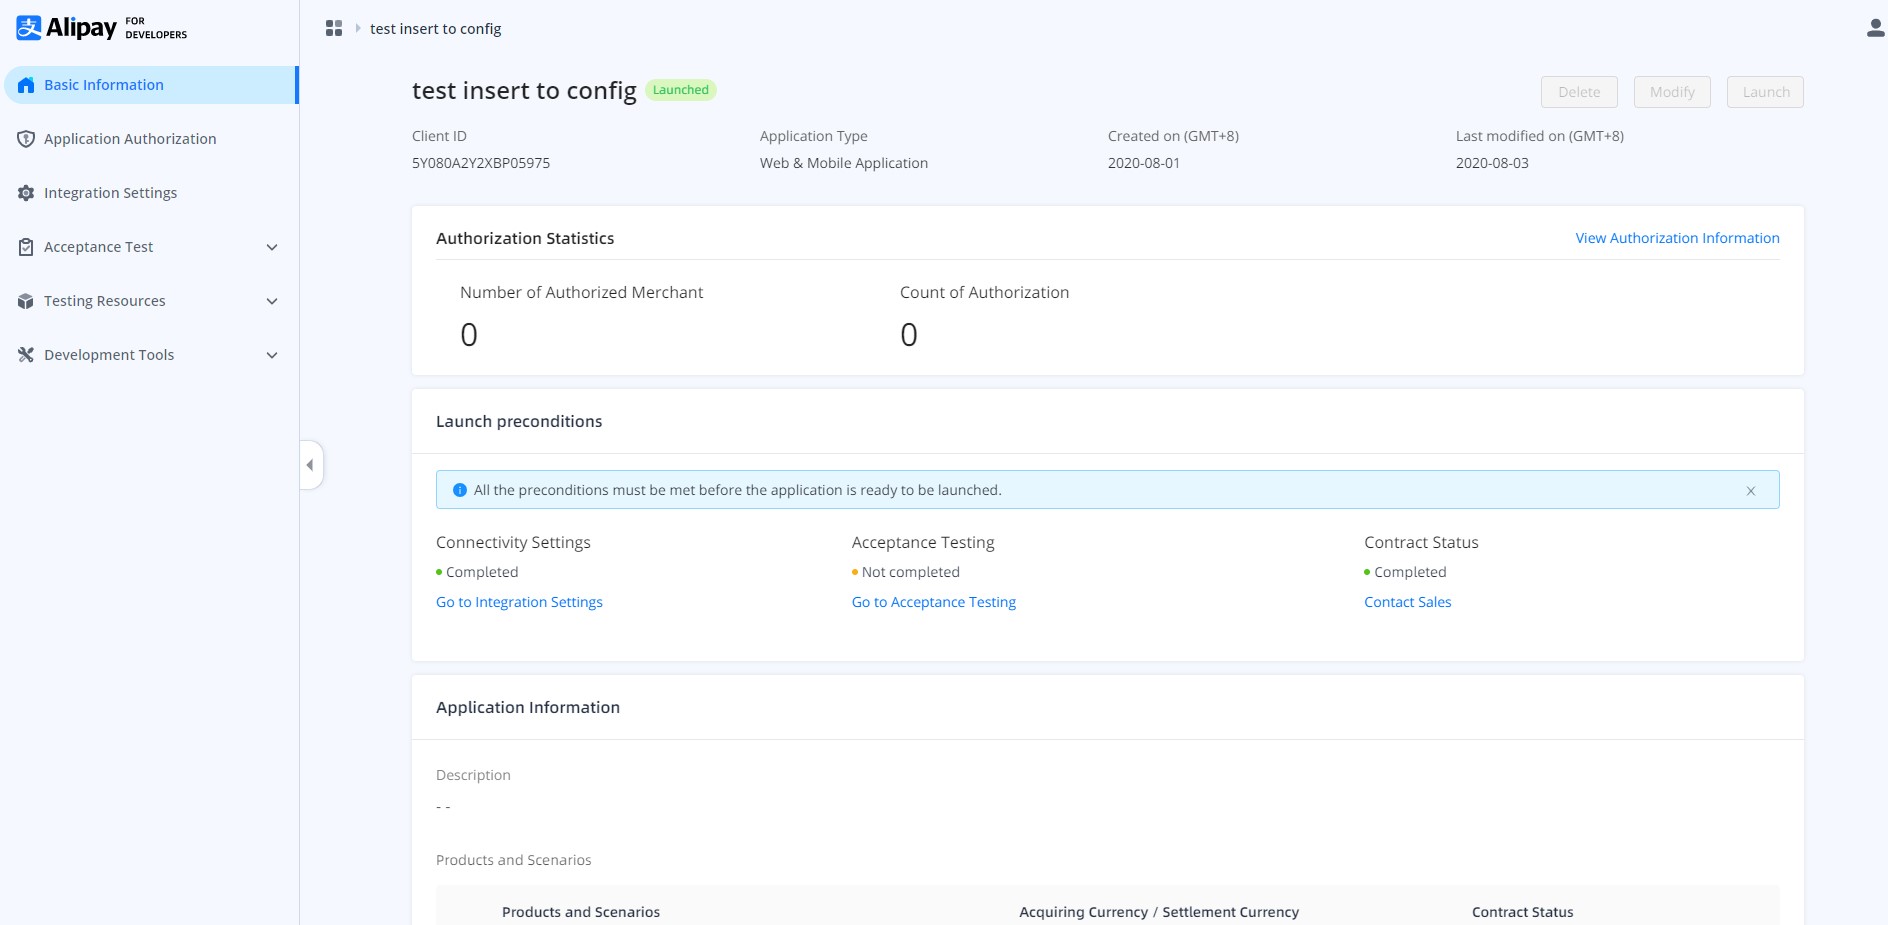Click the Alipay for Developers logo
The image size is (1888, 925).
click(x=101, y=28)
